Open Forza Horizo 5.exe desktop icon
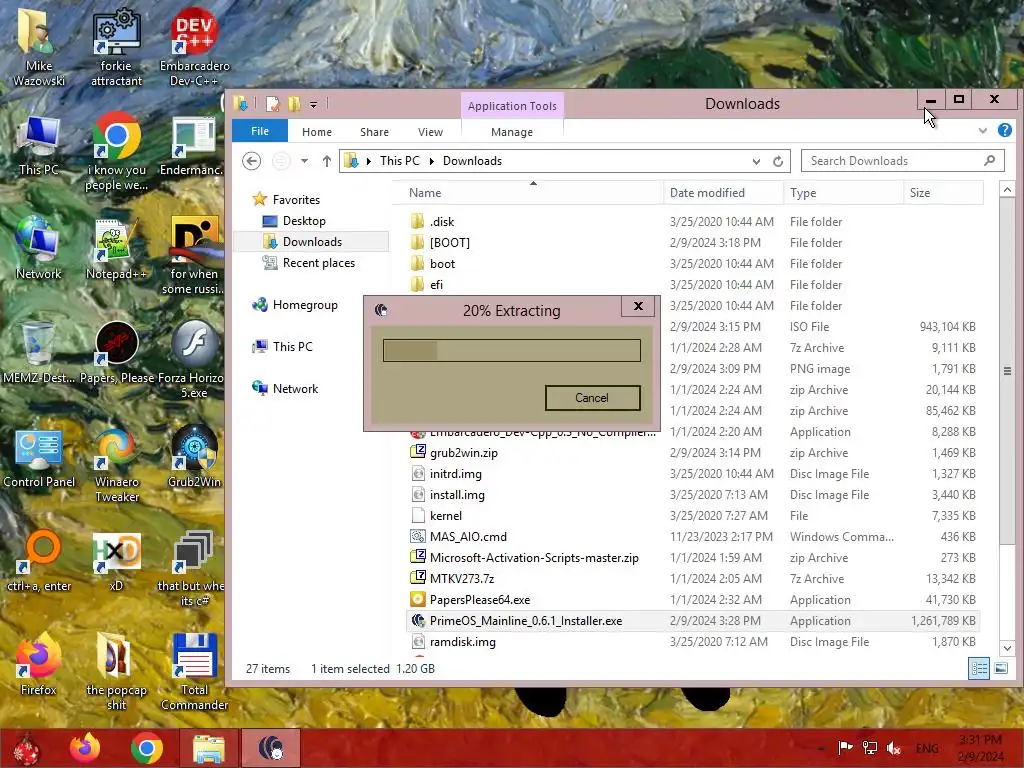 [x=194, y=359]
